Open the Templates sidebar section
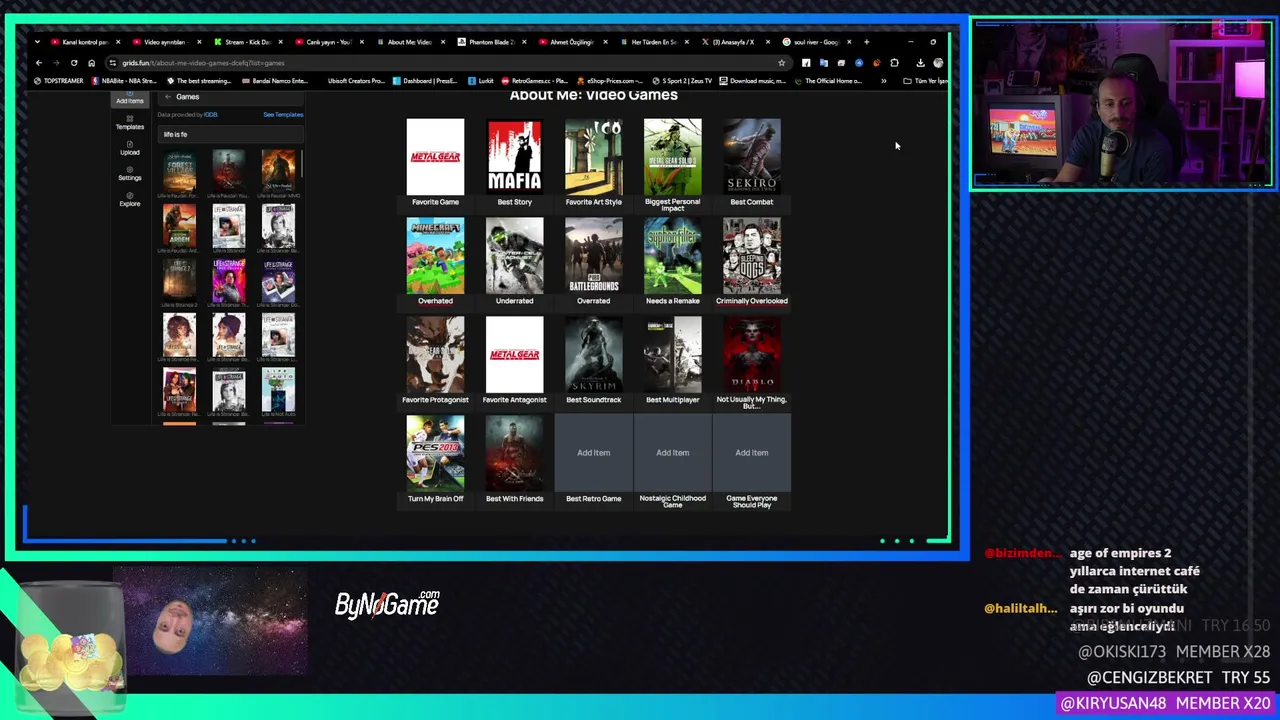 [129, 123]
